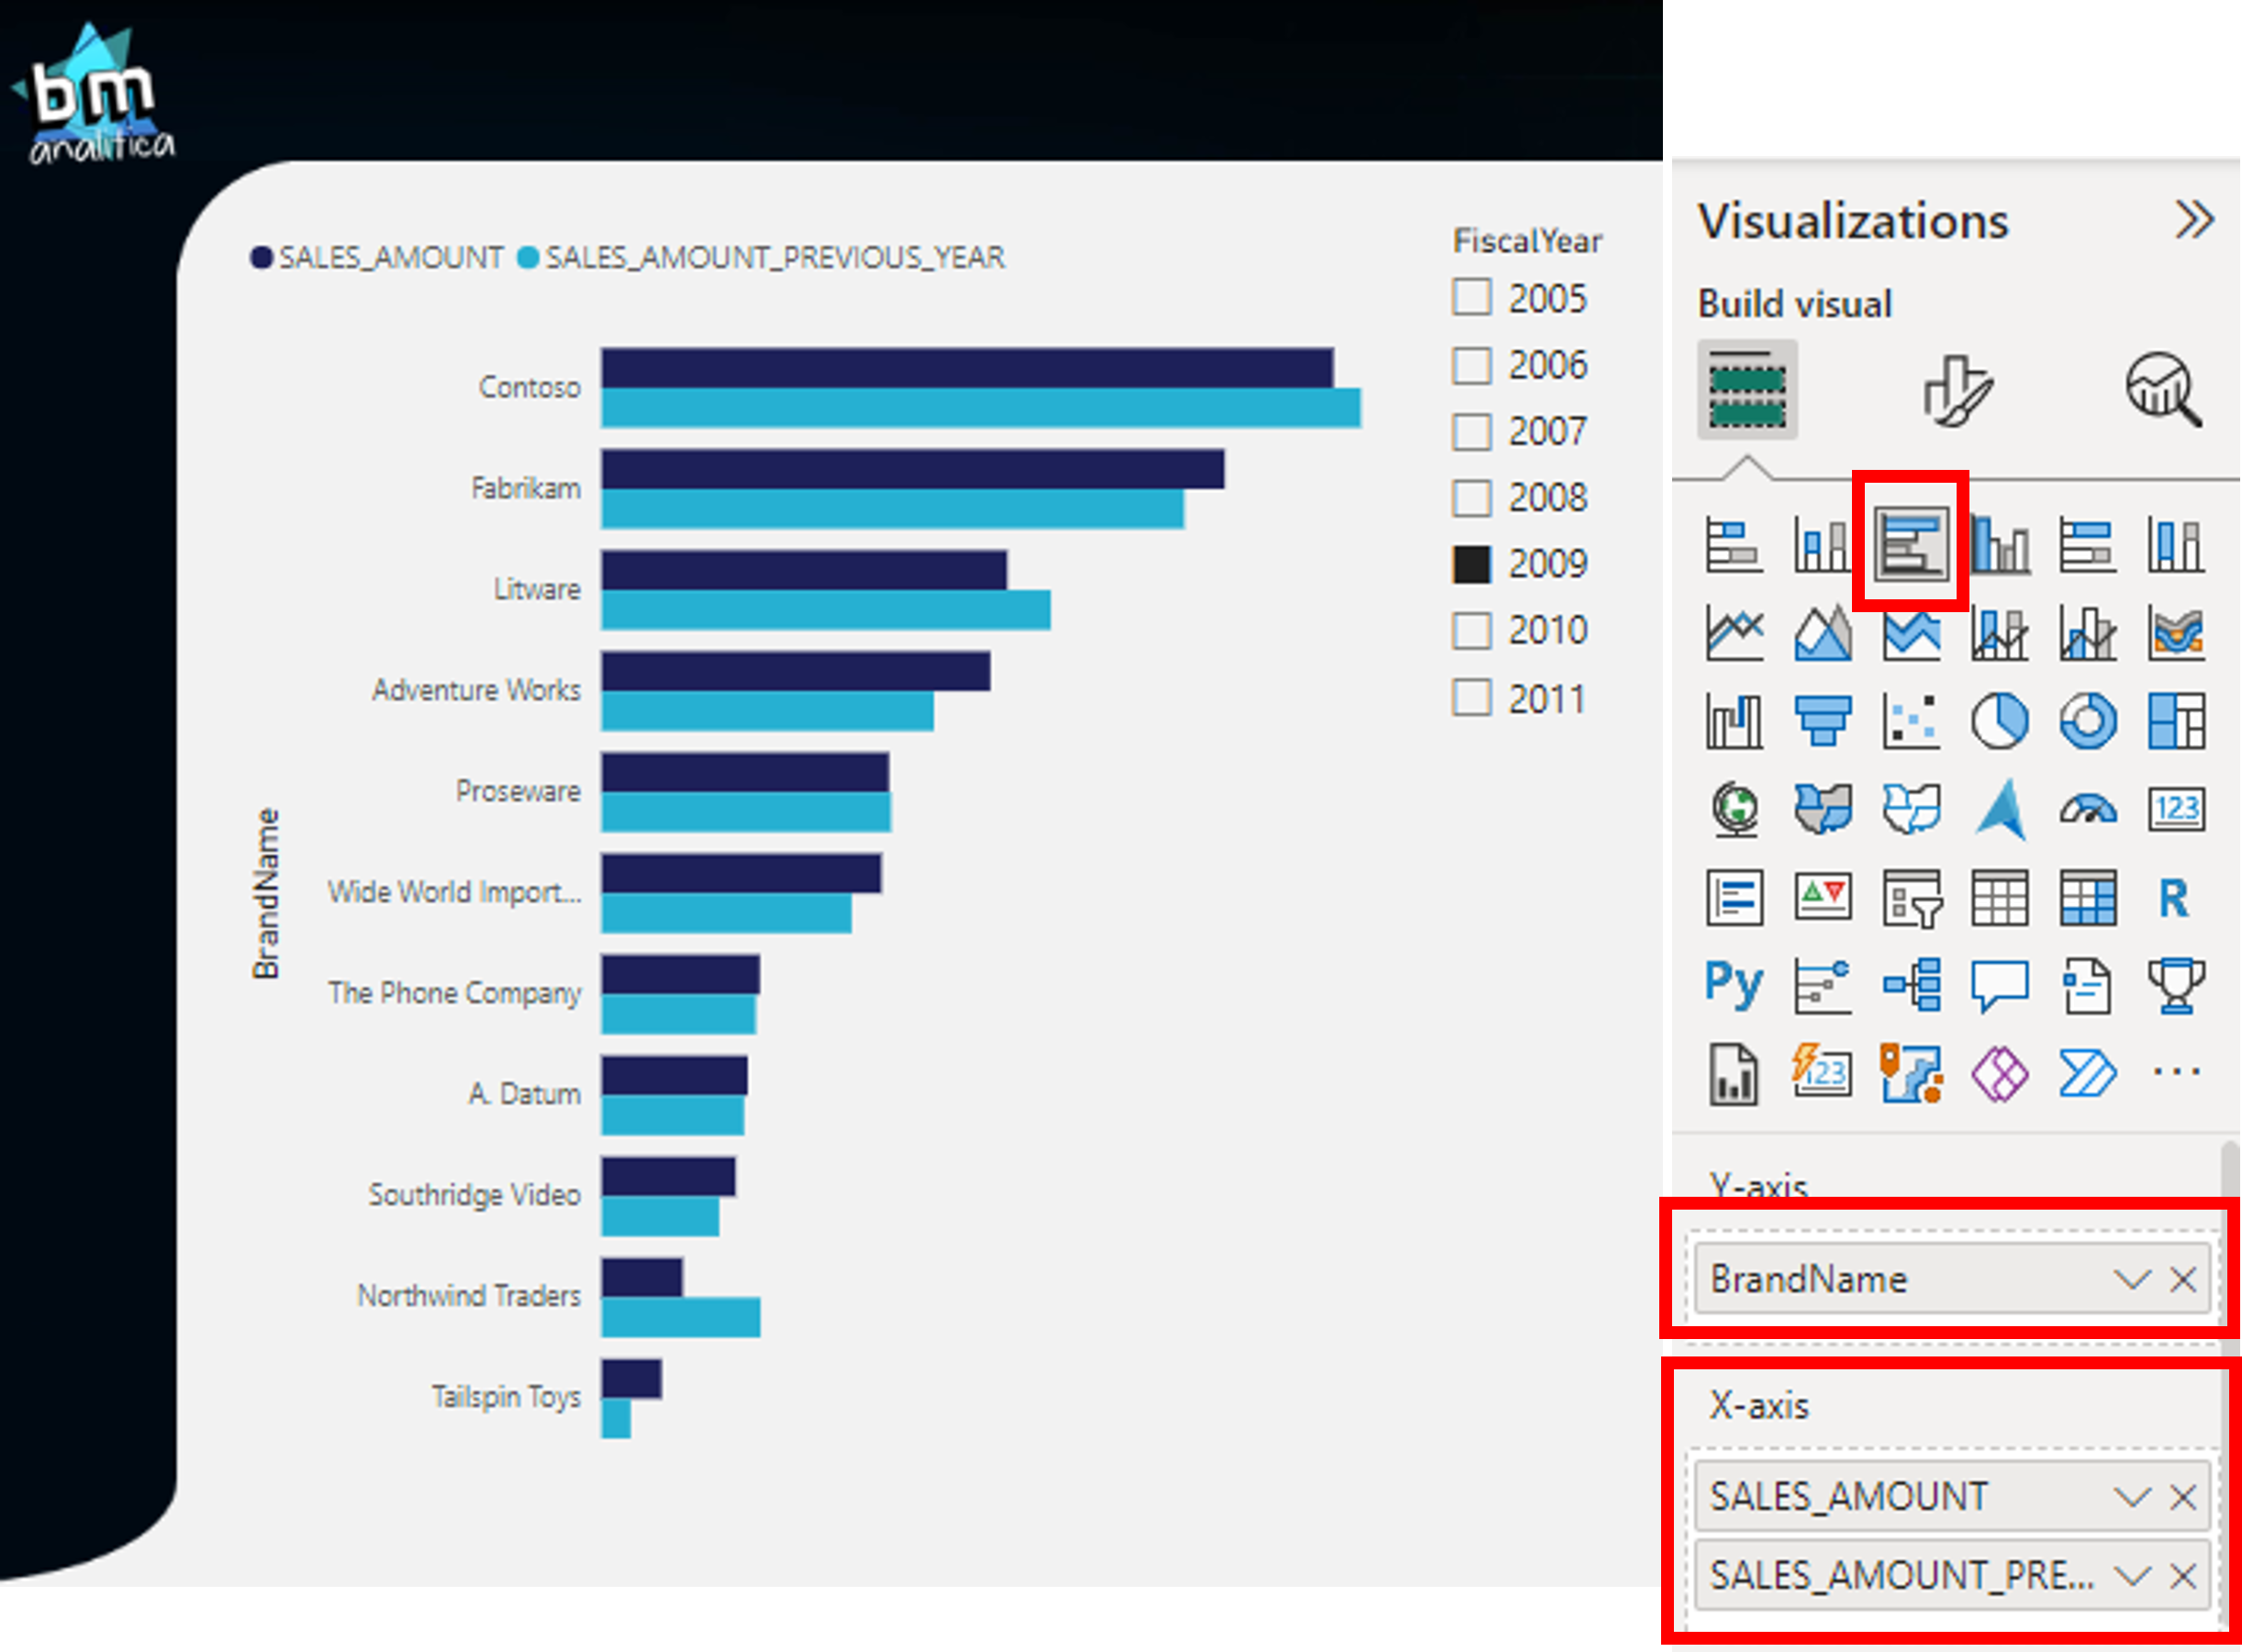2242x1652 pixels.
Task: Select the R script visual
Action: coord(2176,897)
